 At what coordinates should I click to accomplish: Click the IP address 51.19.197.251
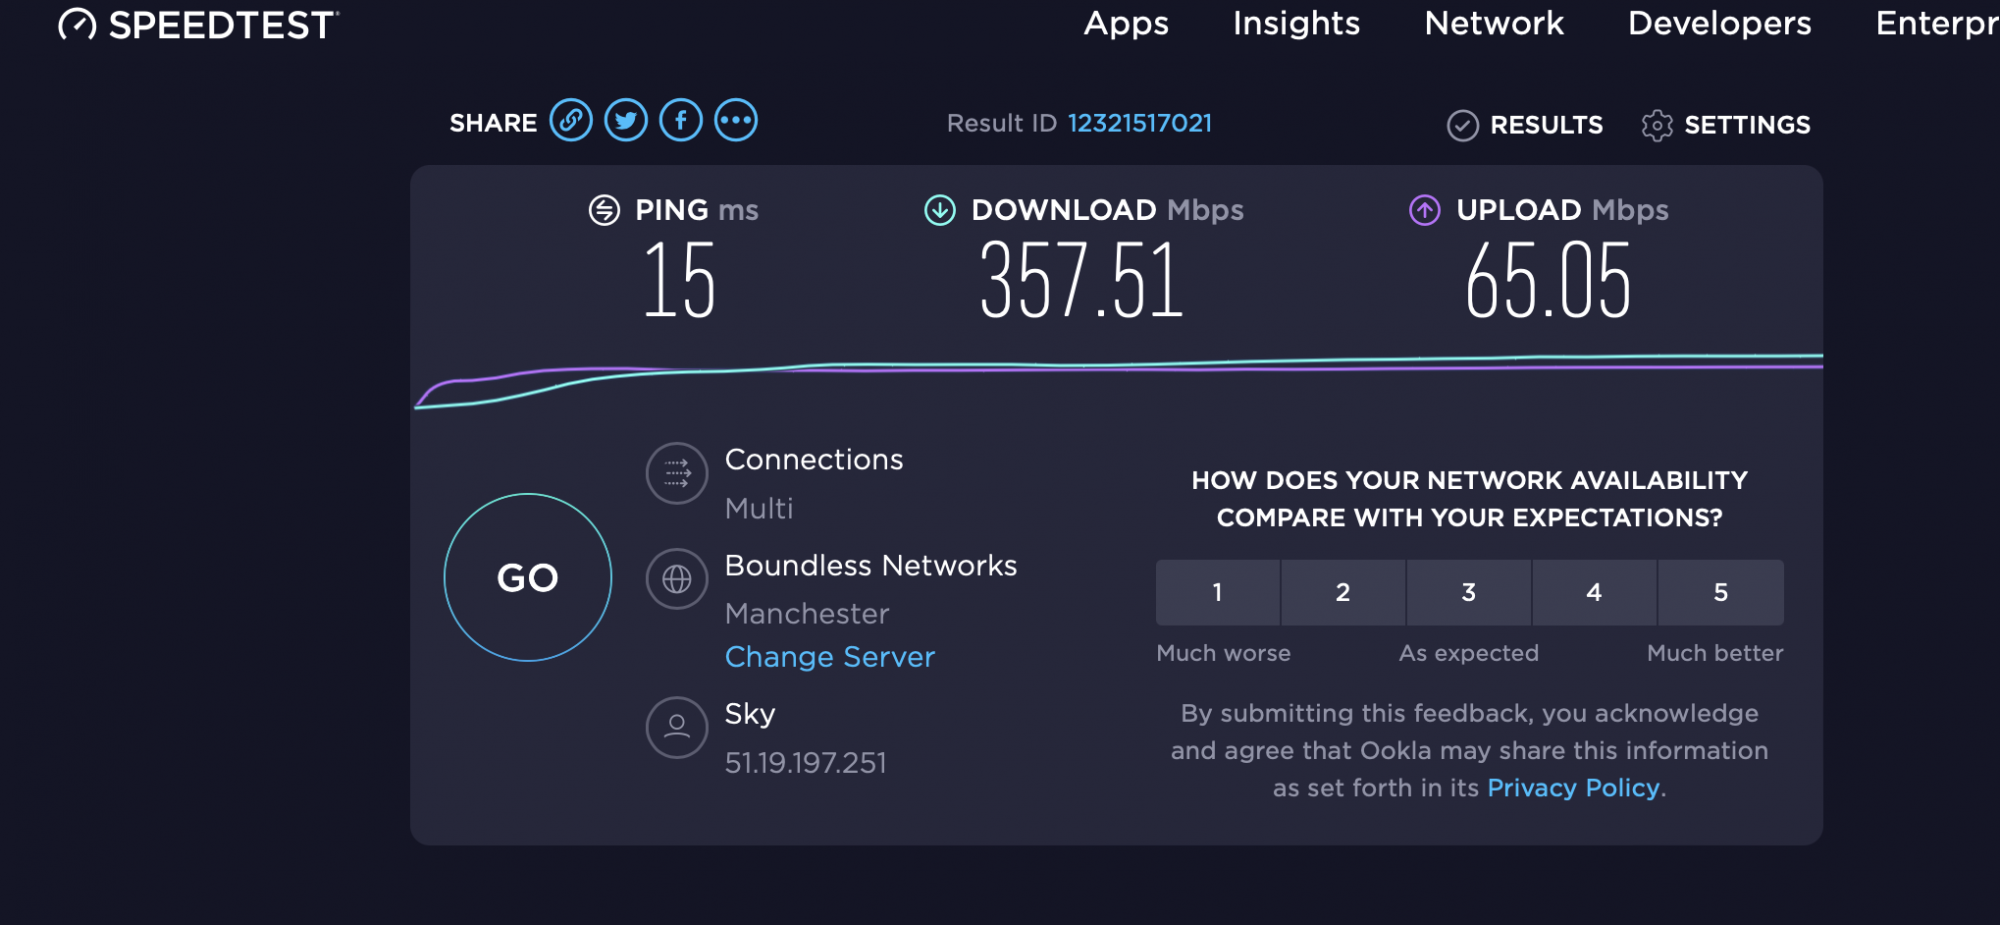point(806,763)
